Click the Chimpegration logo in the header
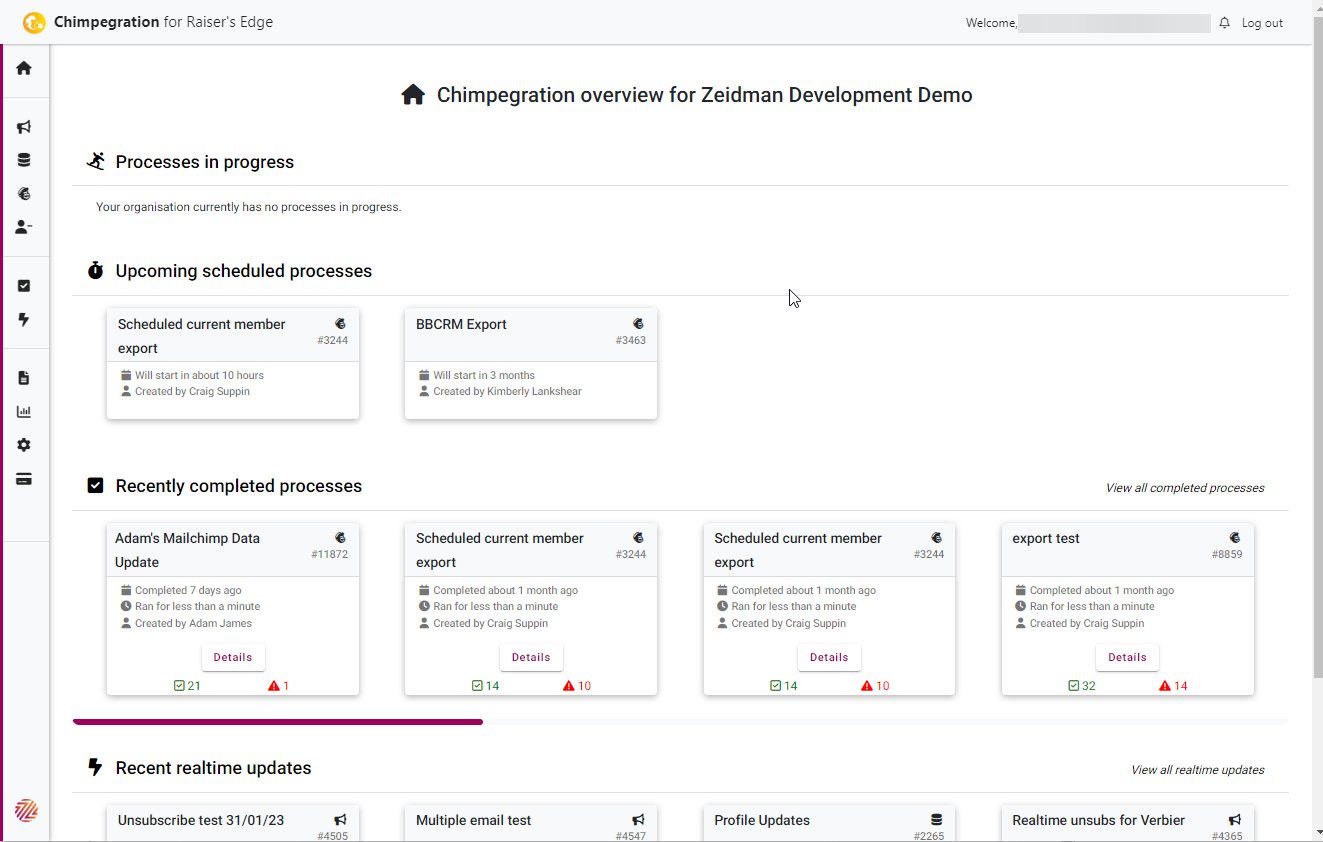This screenshot has height=842, width=1323. pos(34,22)
